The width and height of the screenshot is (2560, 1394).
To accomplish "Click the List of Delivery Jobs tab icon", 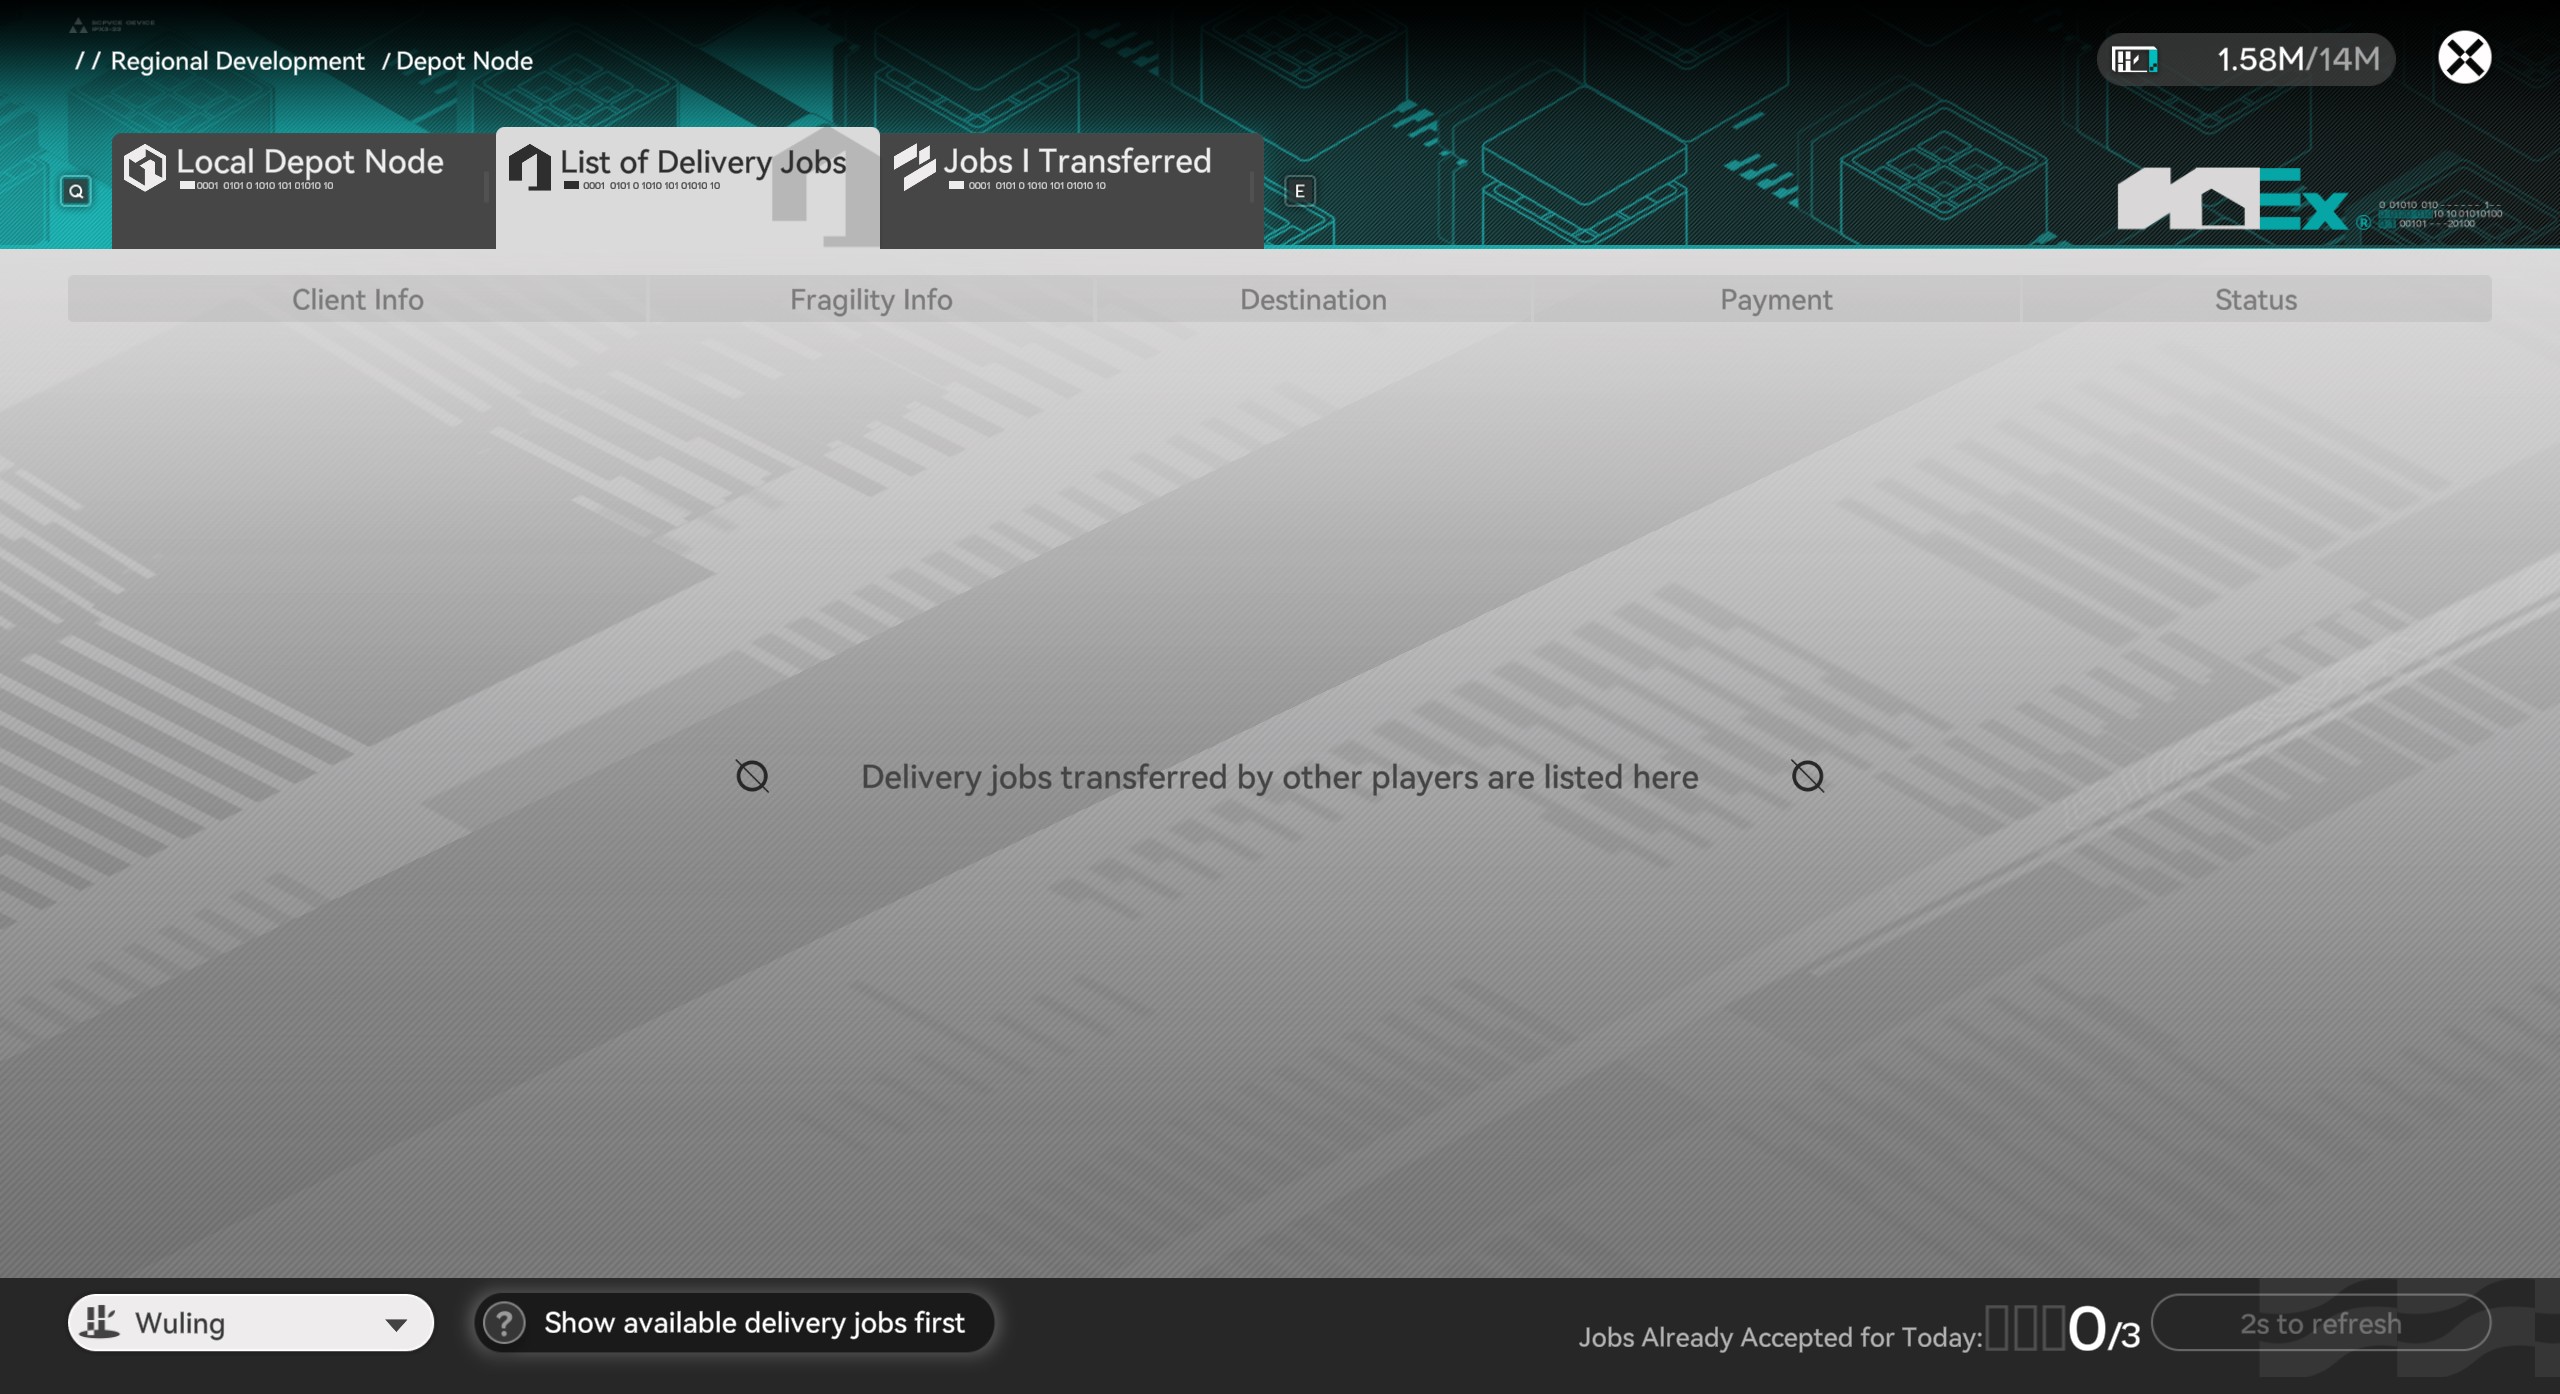I will (x=529, y=167).
